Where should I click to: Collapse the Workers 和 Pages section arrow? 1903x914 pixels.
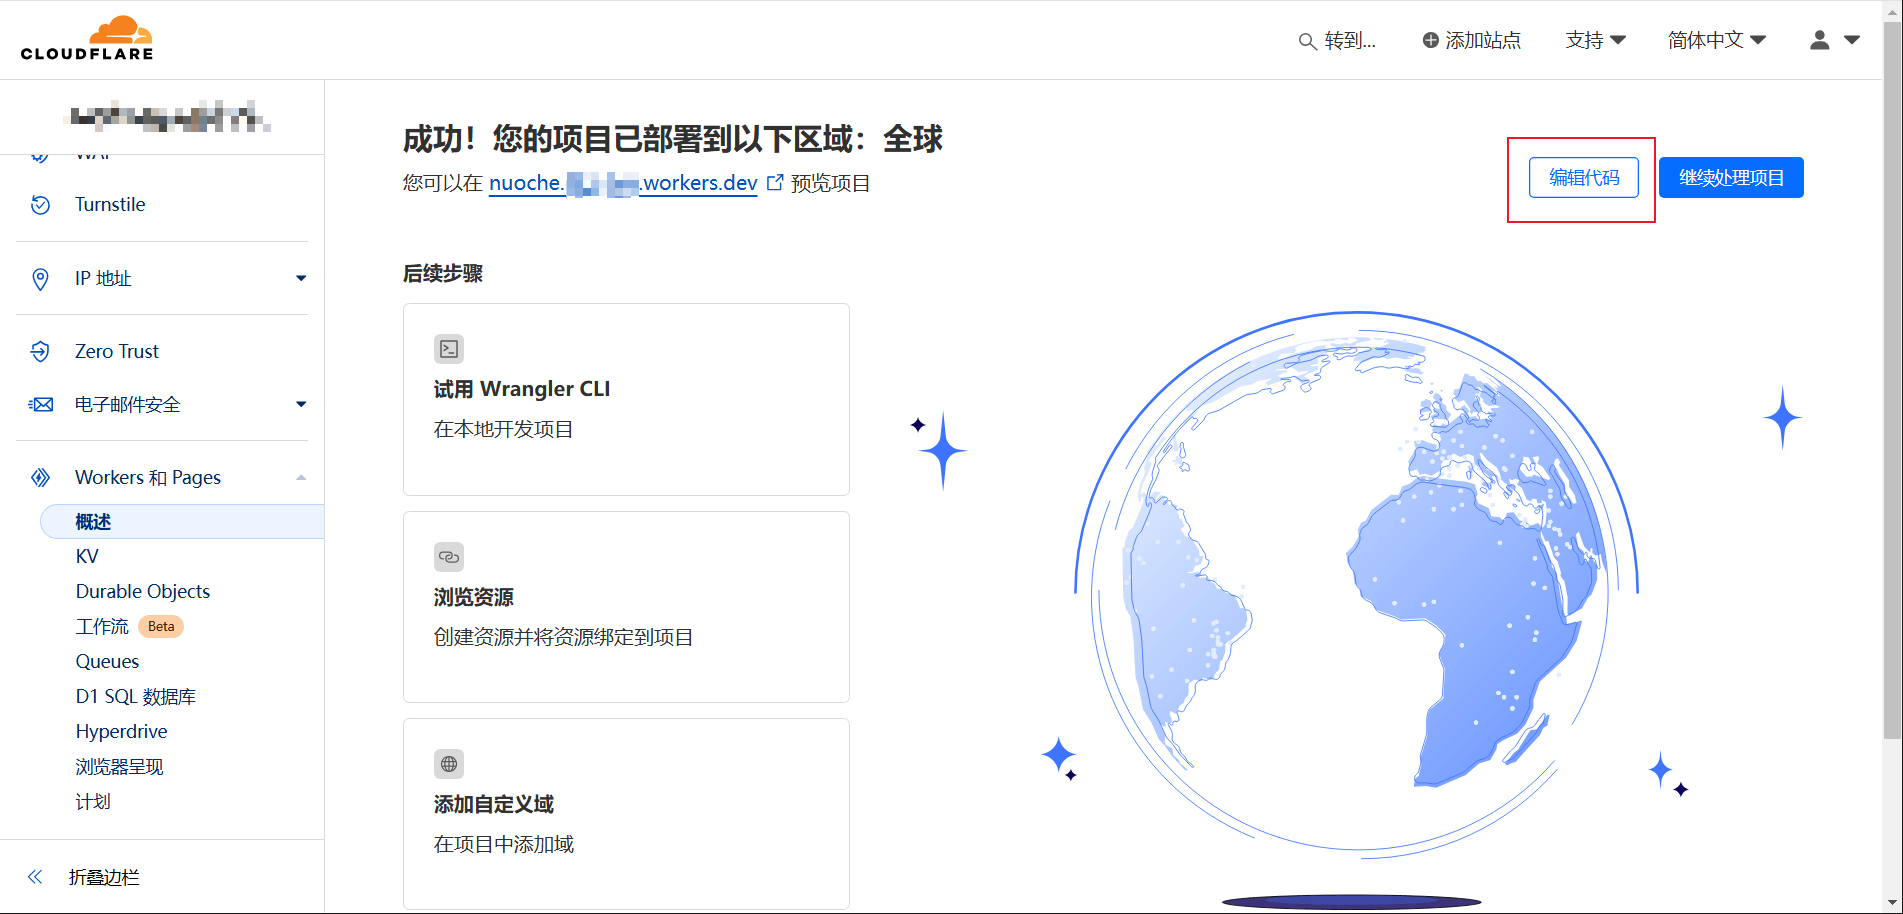tap(301, 477)
